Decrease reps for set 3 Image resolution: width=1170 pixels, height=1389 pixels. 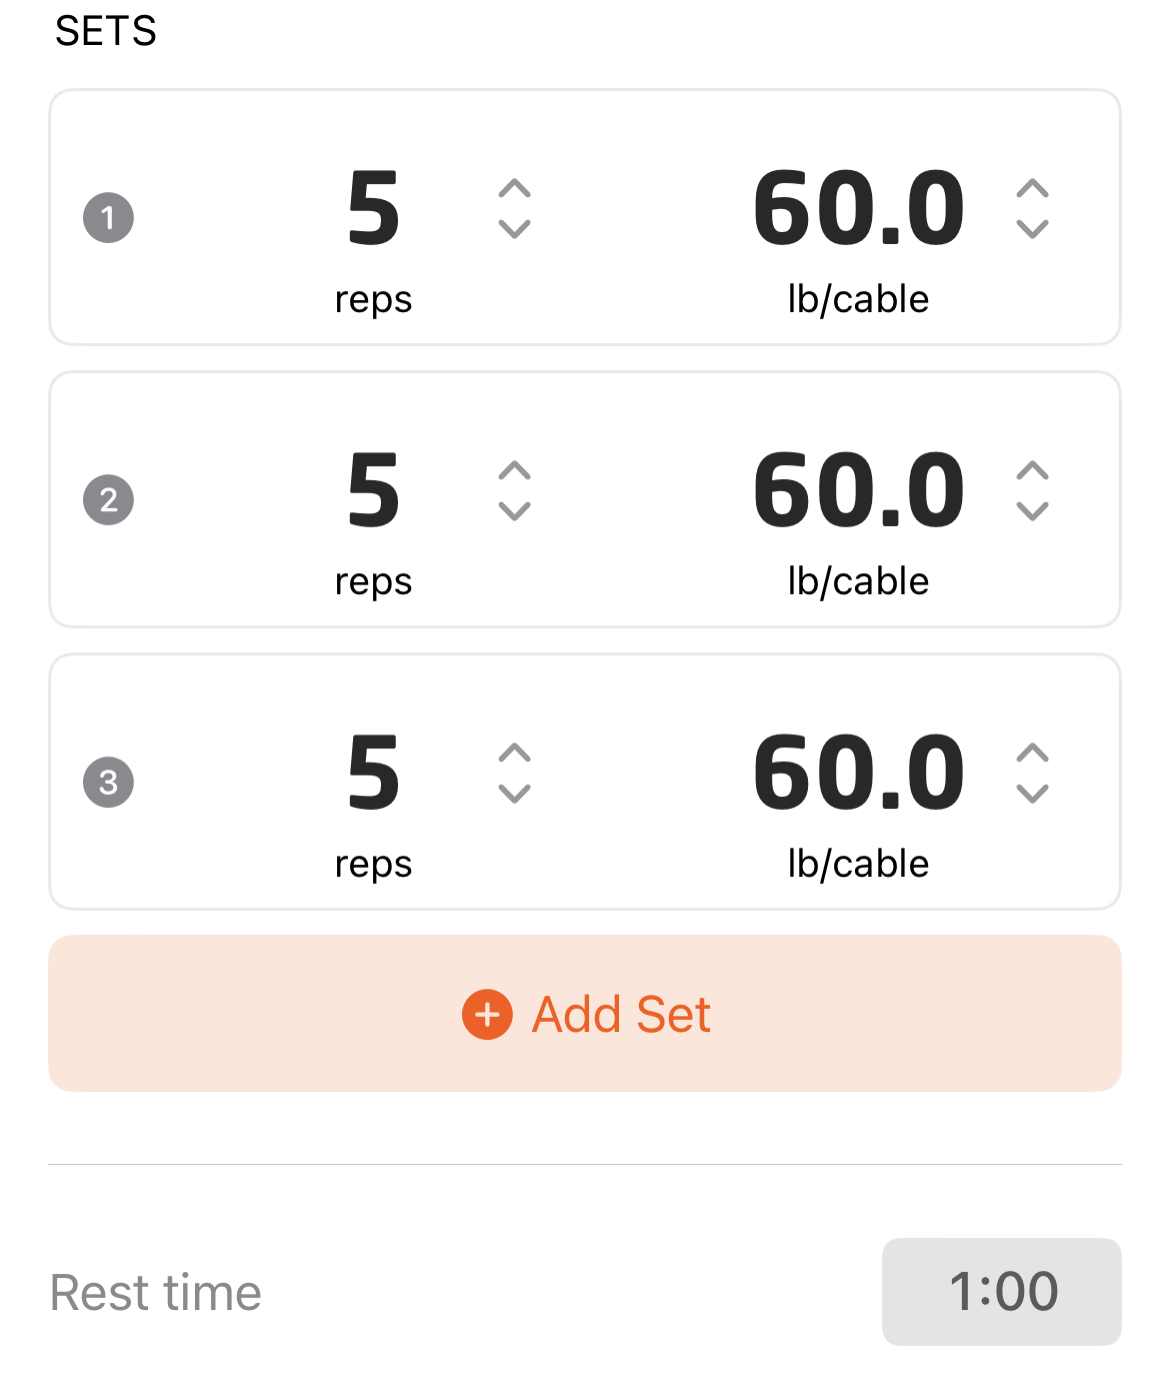(514, 794)
